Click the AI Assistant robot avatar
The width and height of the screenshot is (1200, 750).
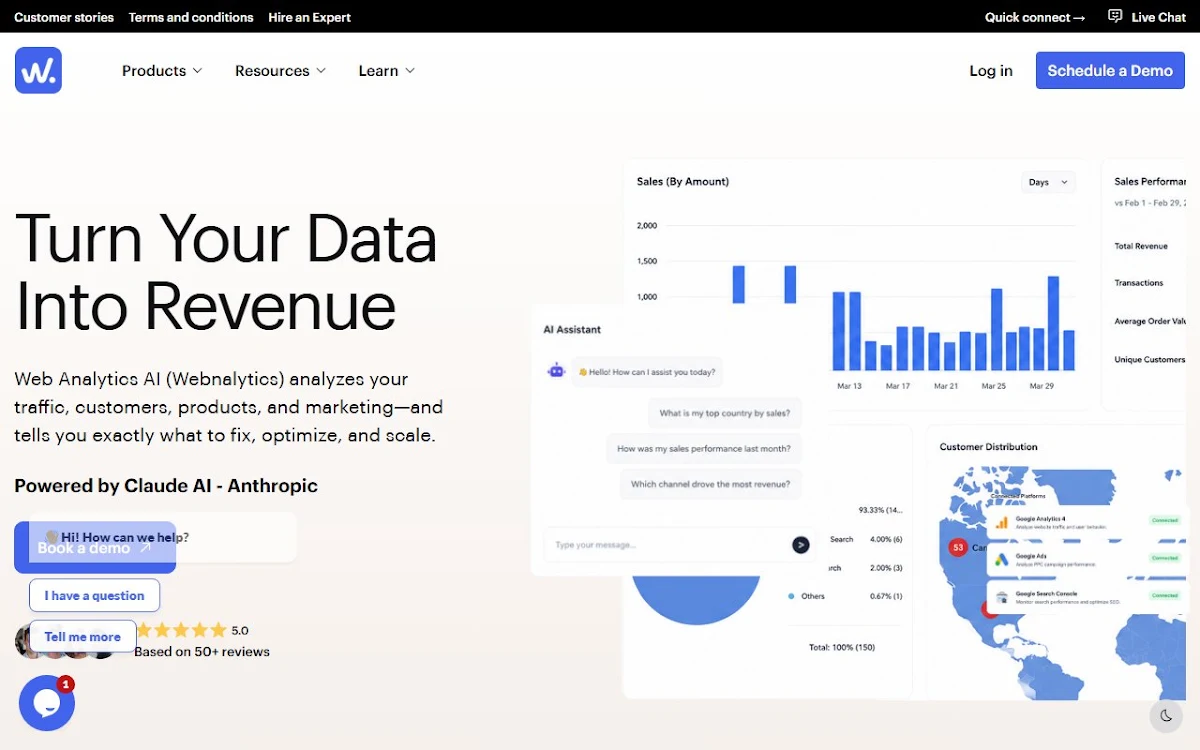[556, 371]
